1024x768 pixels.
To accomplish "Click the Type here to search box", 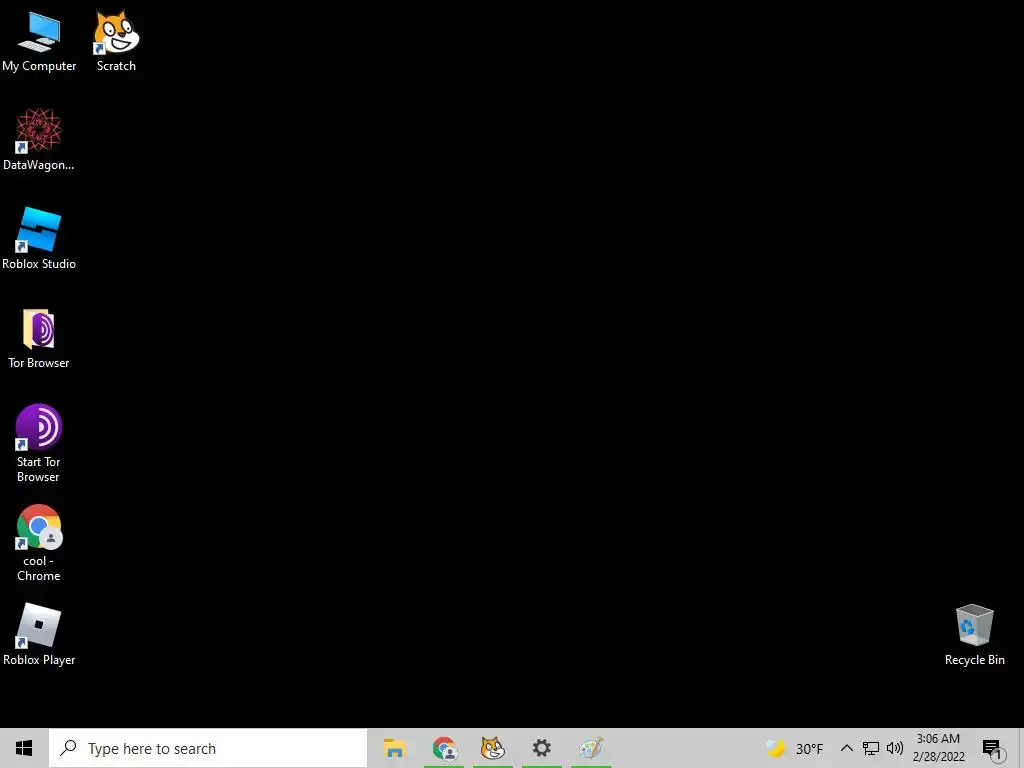I will coord(208,748).
